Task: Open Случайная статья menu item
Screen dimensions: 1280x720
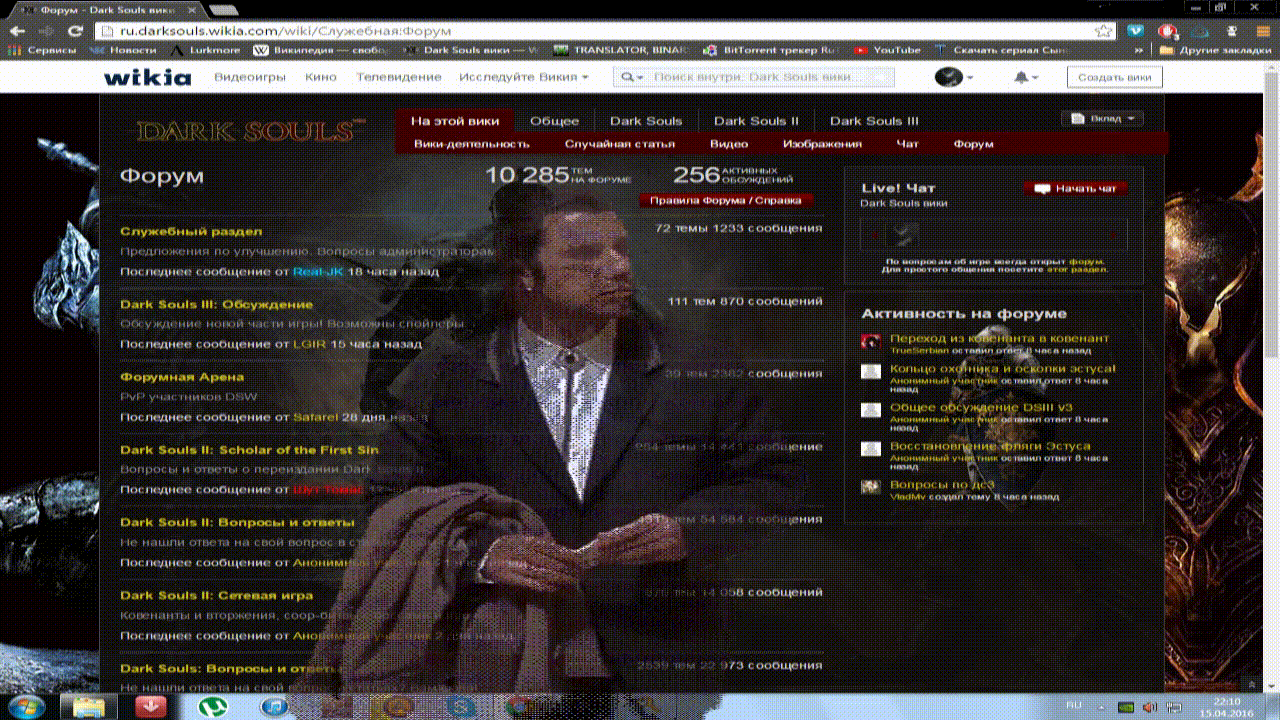Action: click(620, 144)
